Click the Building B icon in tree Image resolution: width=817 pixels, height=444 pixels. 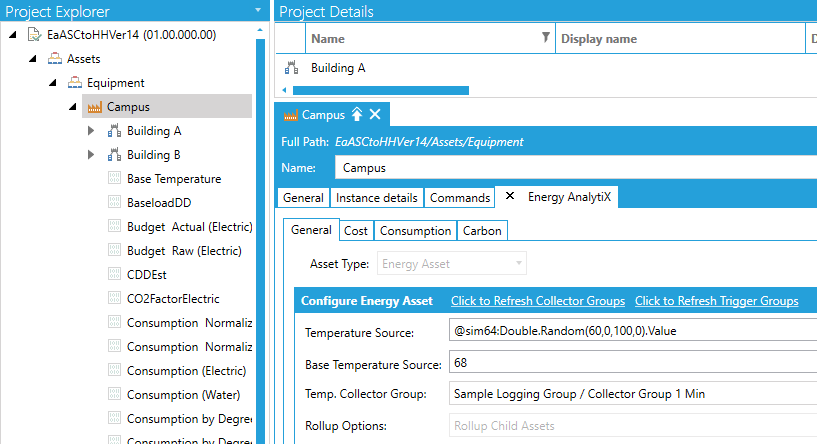[114, 155]
